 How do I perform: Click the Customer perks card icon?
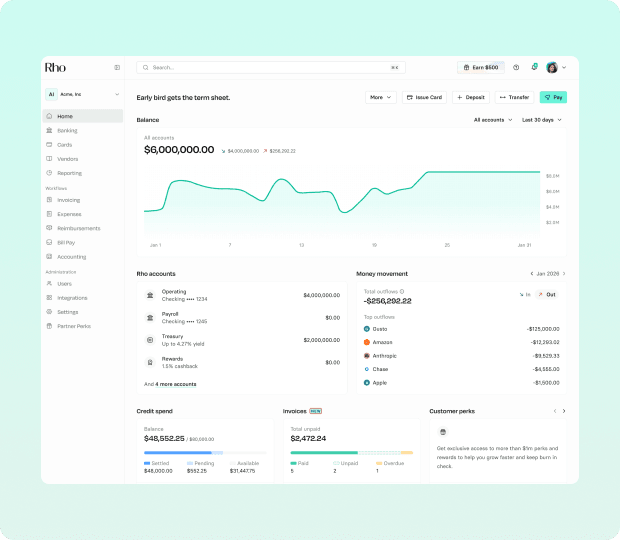[443, 432]
